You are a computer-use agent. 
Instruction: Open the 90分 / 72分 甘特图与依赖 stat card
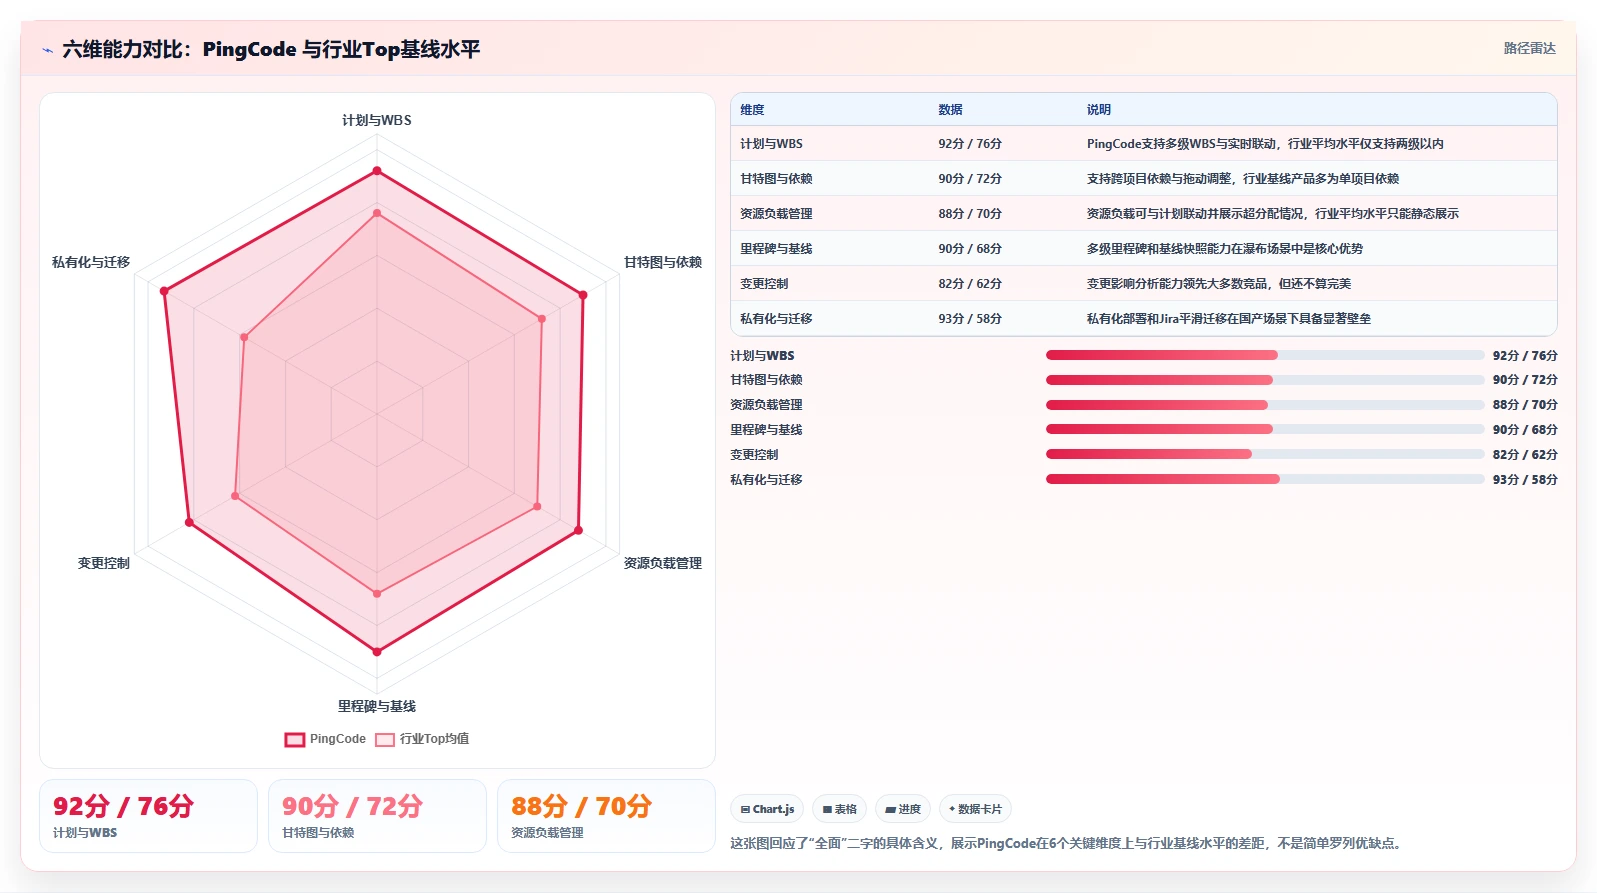click(x=377, y=816)
